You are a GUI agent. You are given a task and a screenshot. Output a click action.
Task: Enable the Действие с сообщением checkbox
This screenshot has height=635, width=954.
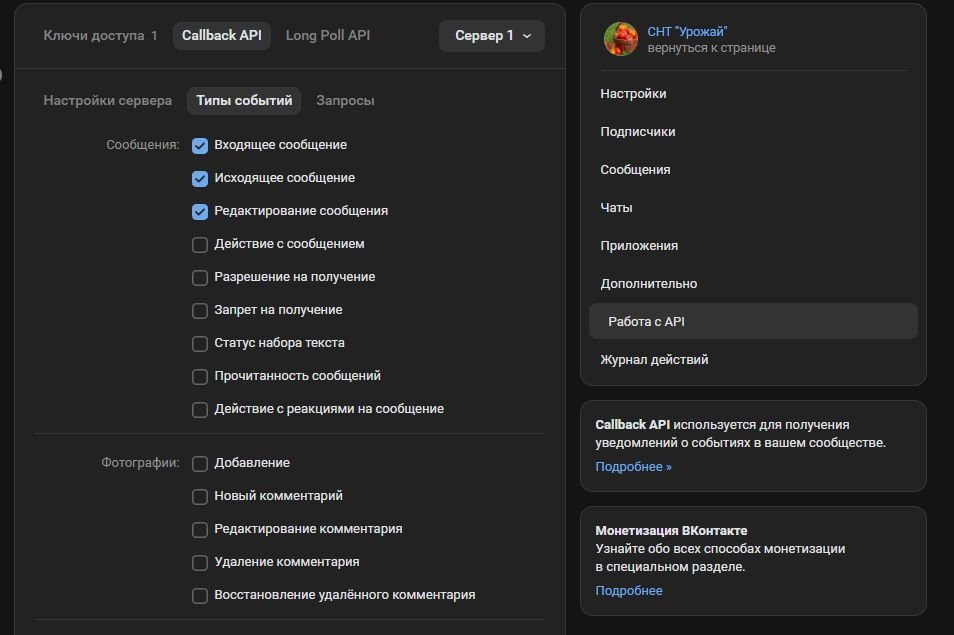point(200,245)
